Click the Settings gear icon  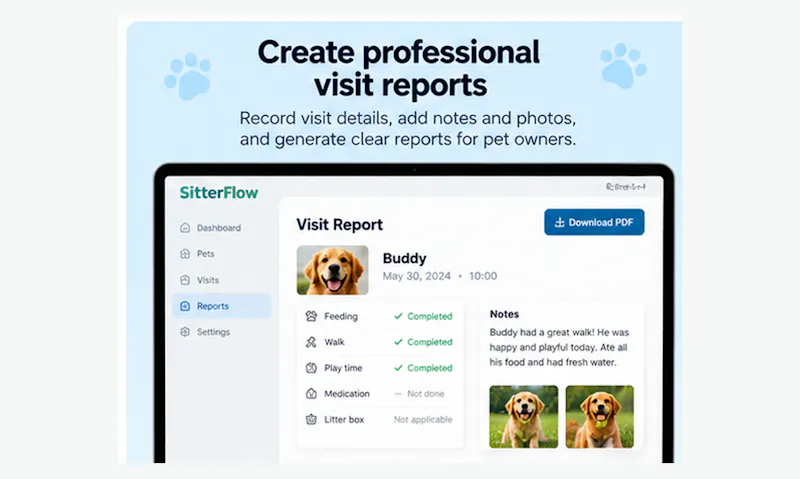185,332
